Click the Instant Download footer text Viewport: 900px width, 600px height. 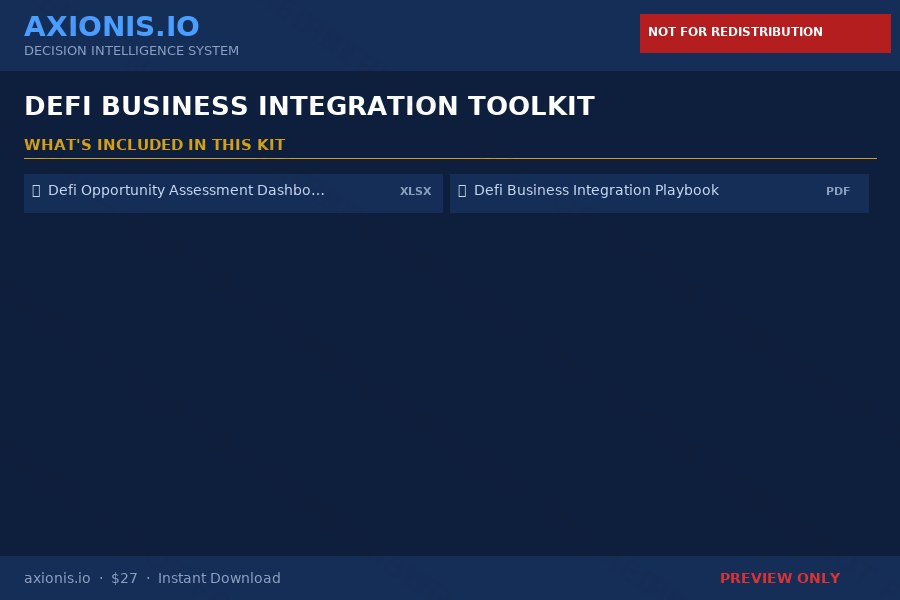219,578
